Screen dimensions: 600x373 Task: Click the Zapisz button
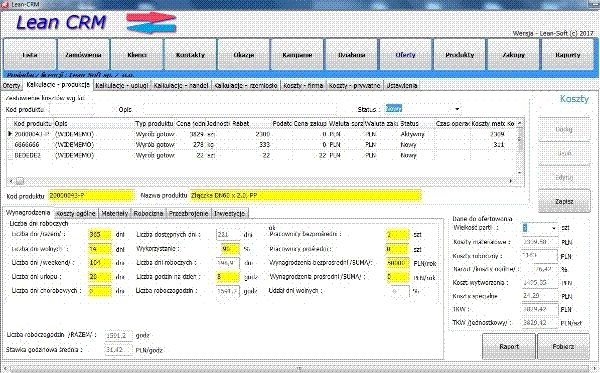pos(564,201)
